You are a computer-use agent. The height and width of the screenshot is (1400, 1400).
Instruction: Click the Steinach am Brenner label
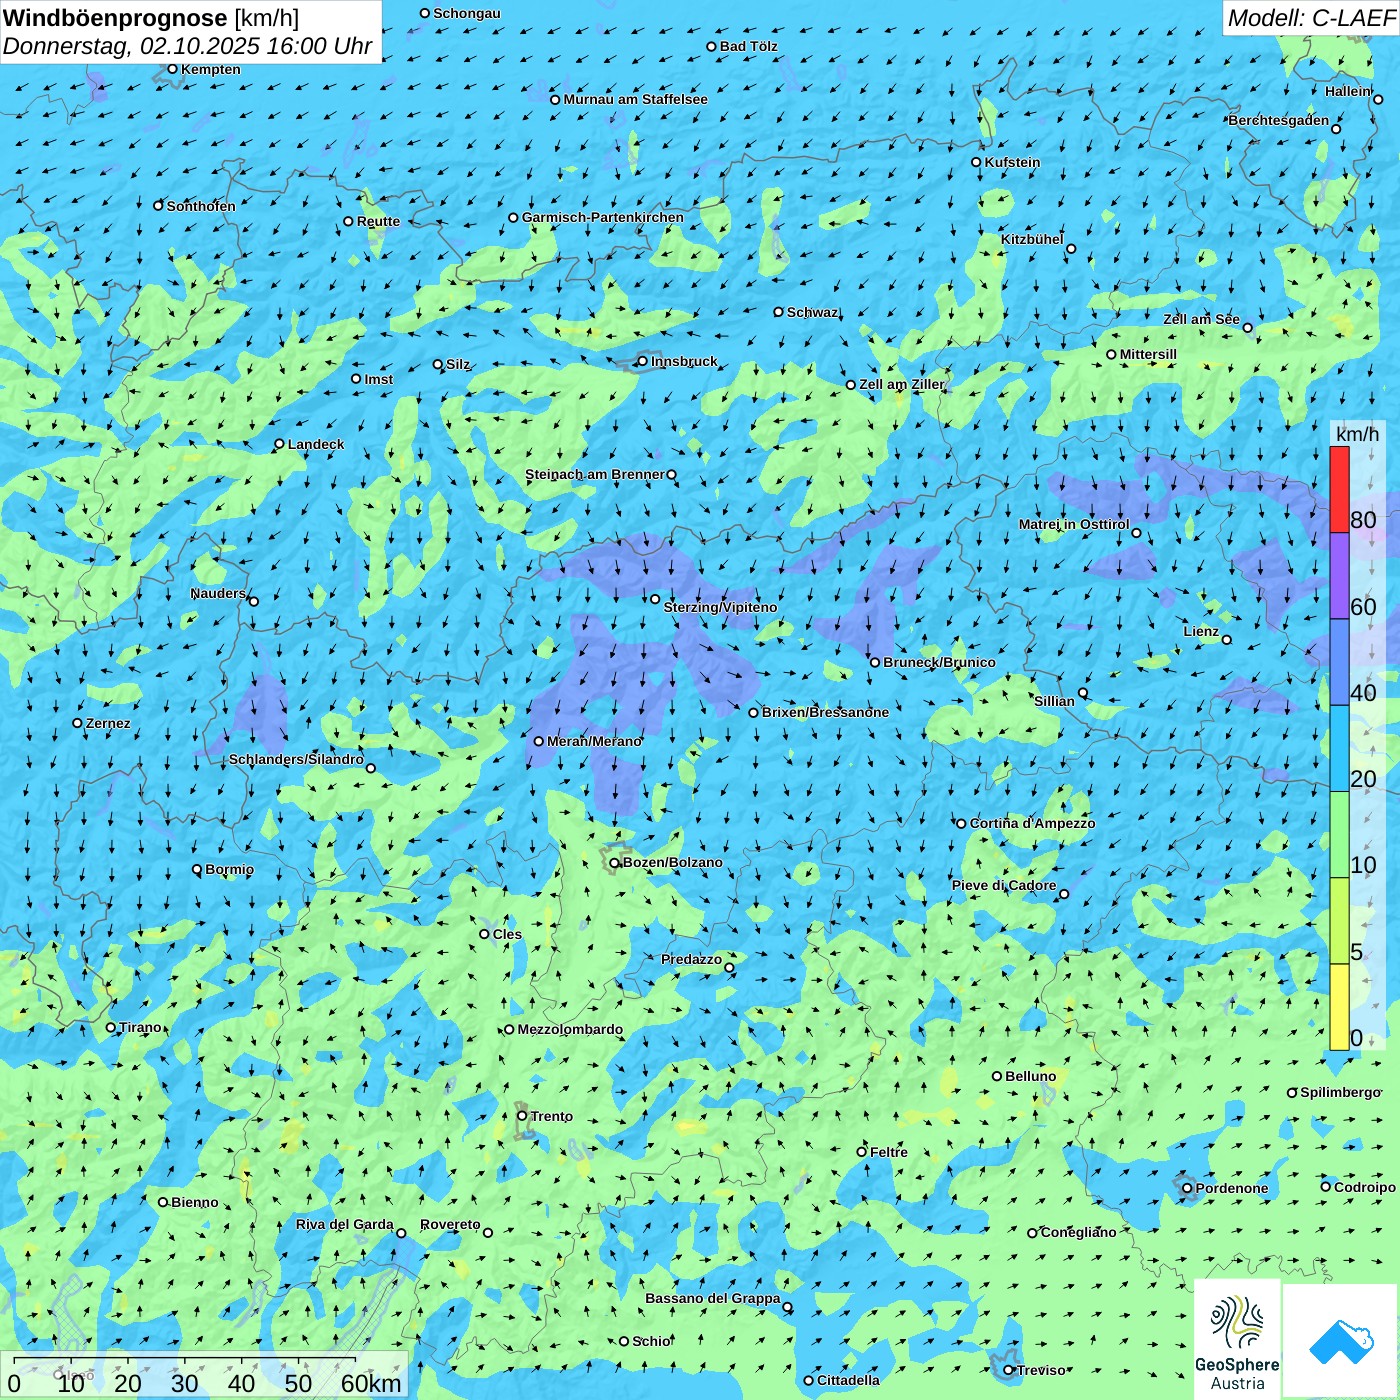(595, 474)
